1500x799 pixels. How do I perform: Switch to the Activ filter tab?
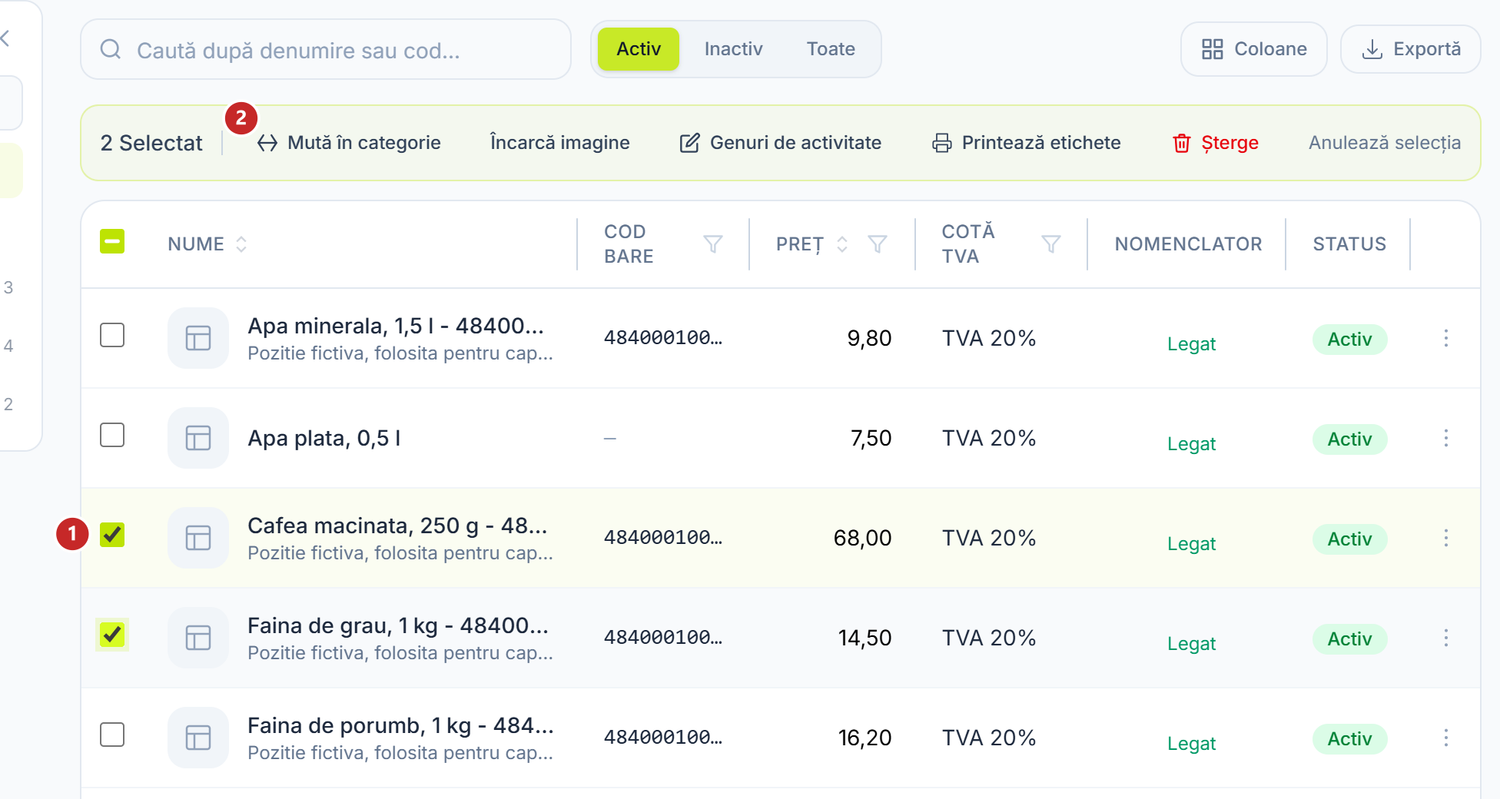pos(638,49)
